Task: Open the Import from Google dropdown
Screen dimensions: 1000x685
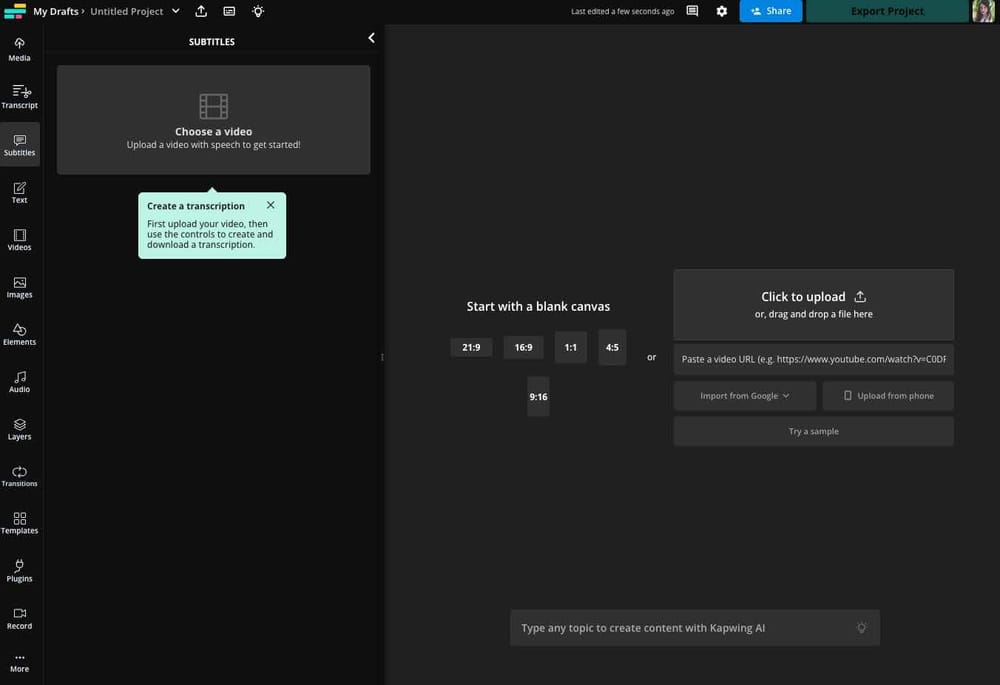Action: (x=744, y=395)
